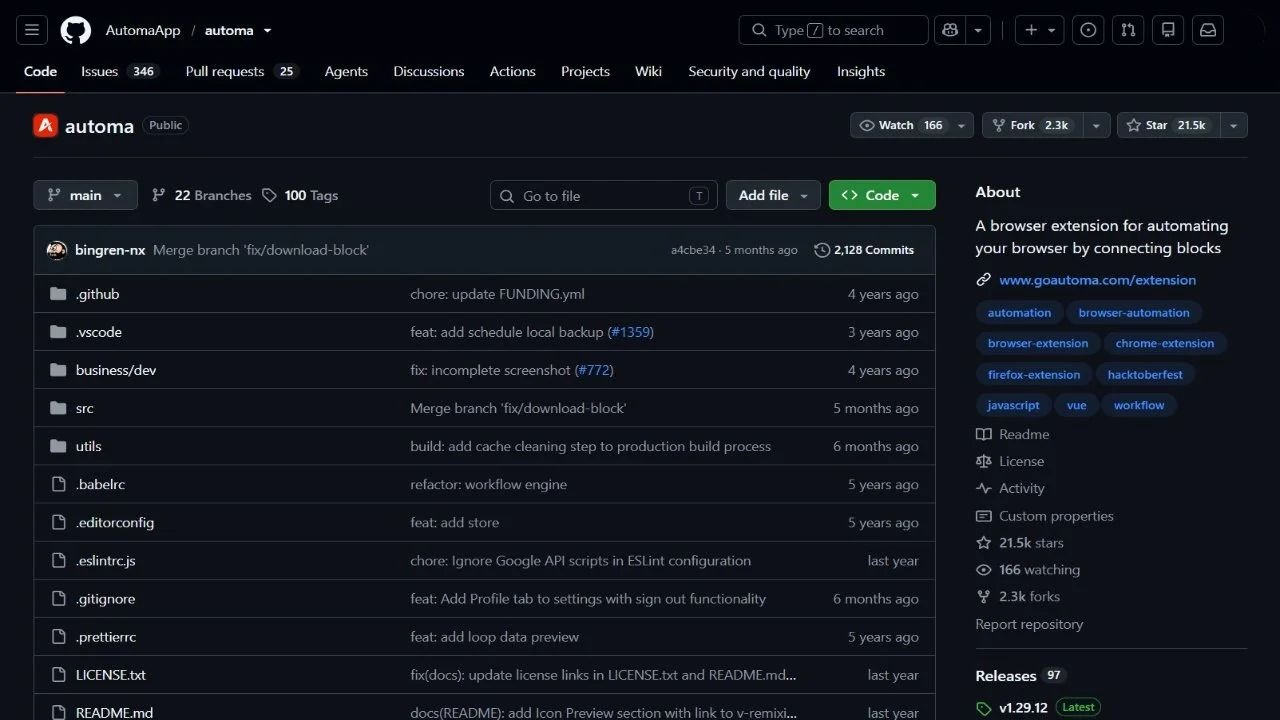This screenshot has width=1280, height=720.
Task: Open pull requests icon in header
Action: click(x=1128, y=30)
